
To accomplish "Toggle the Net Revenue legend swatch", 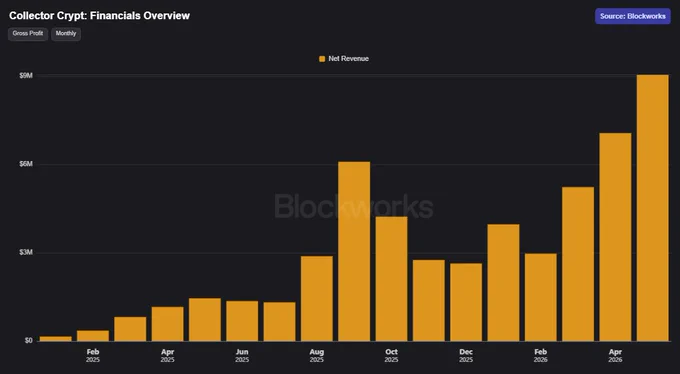I will coord(322,59).
